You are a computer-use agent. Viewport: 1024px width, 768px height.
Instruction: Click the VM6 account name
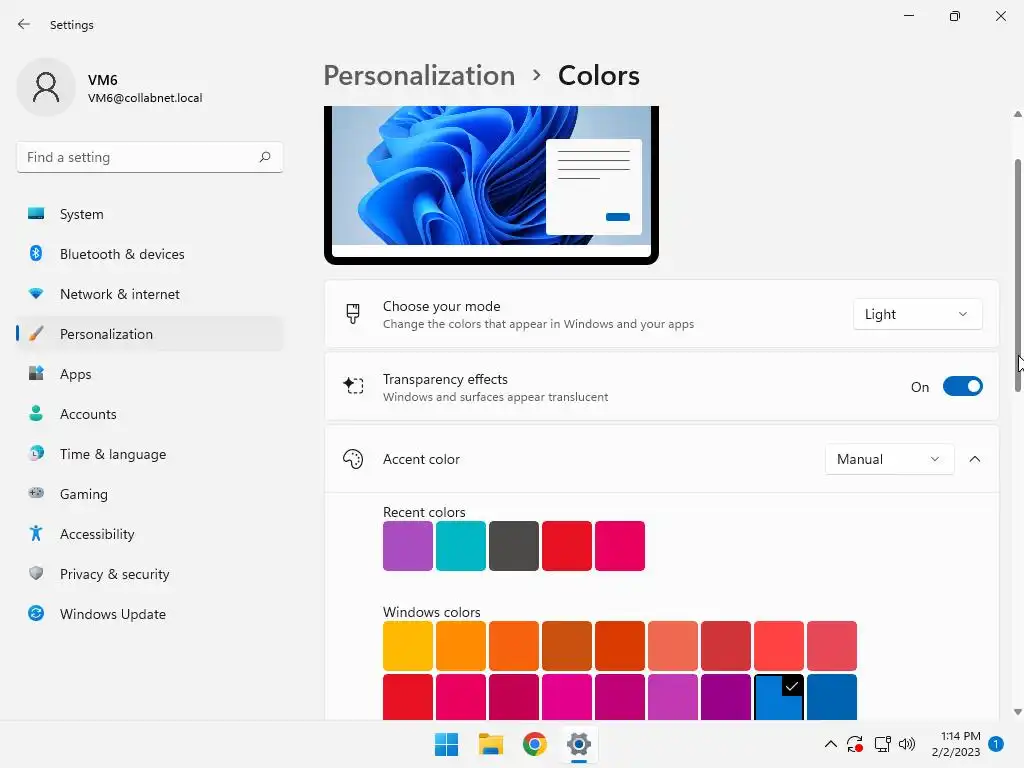point(103,80)
